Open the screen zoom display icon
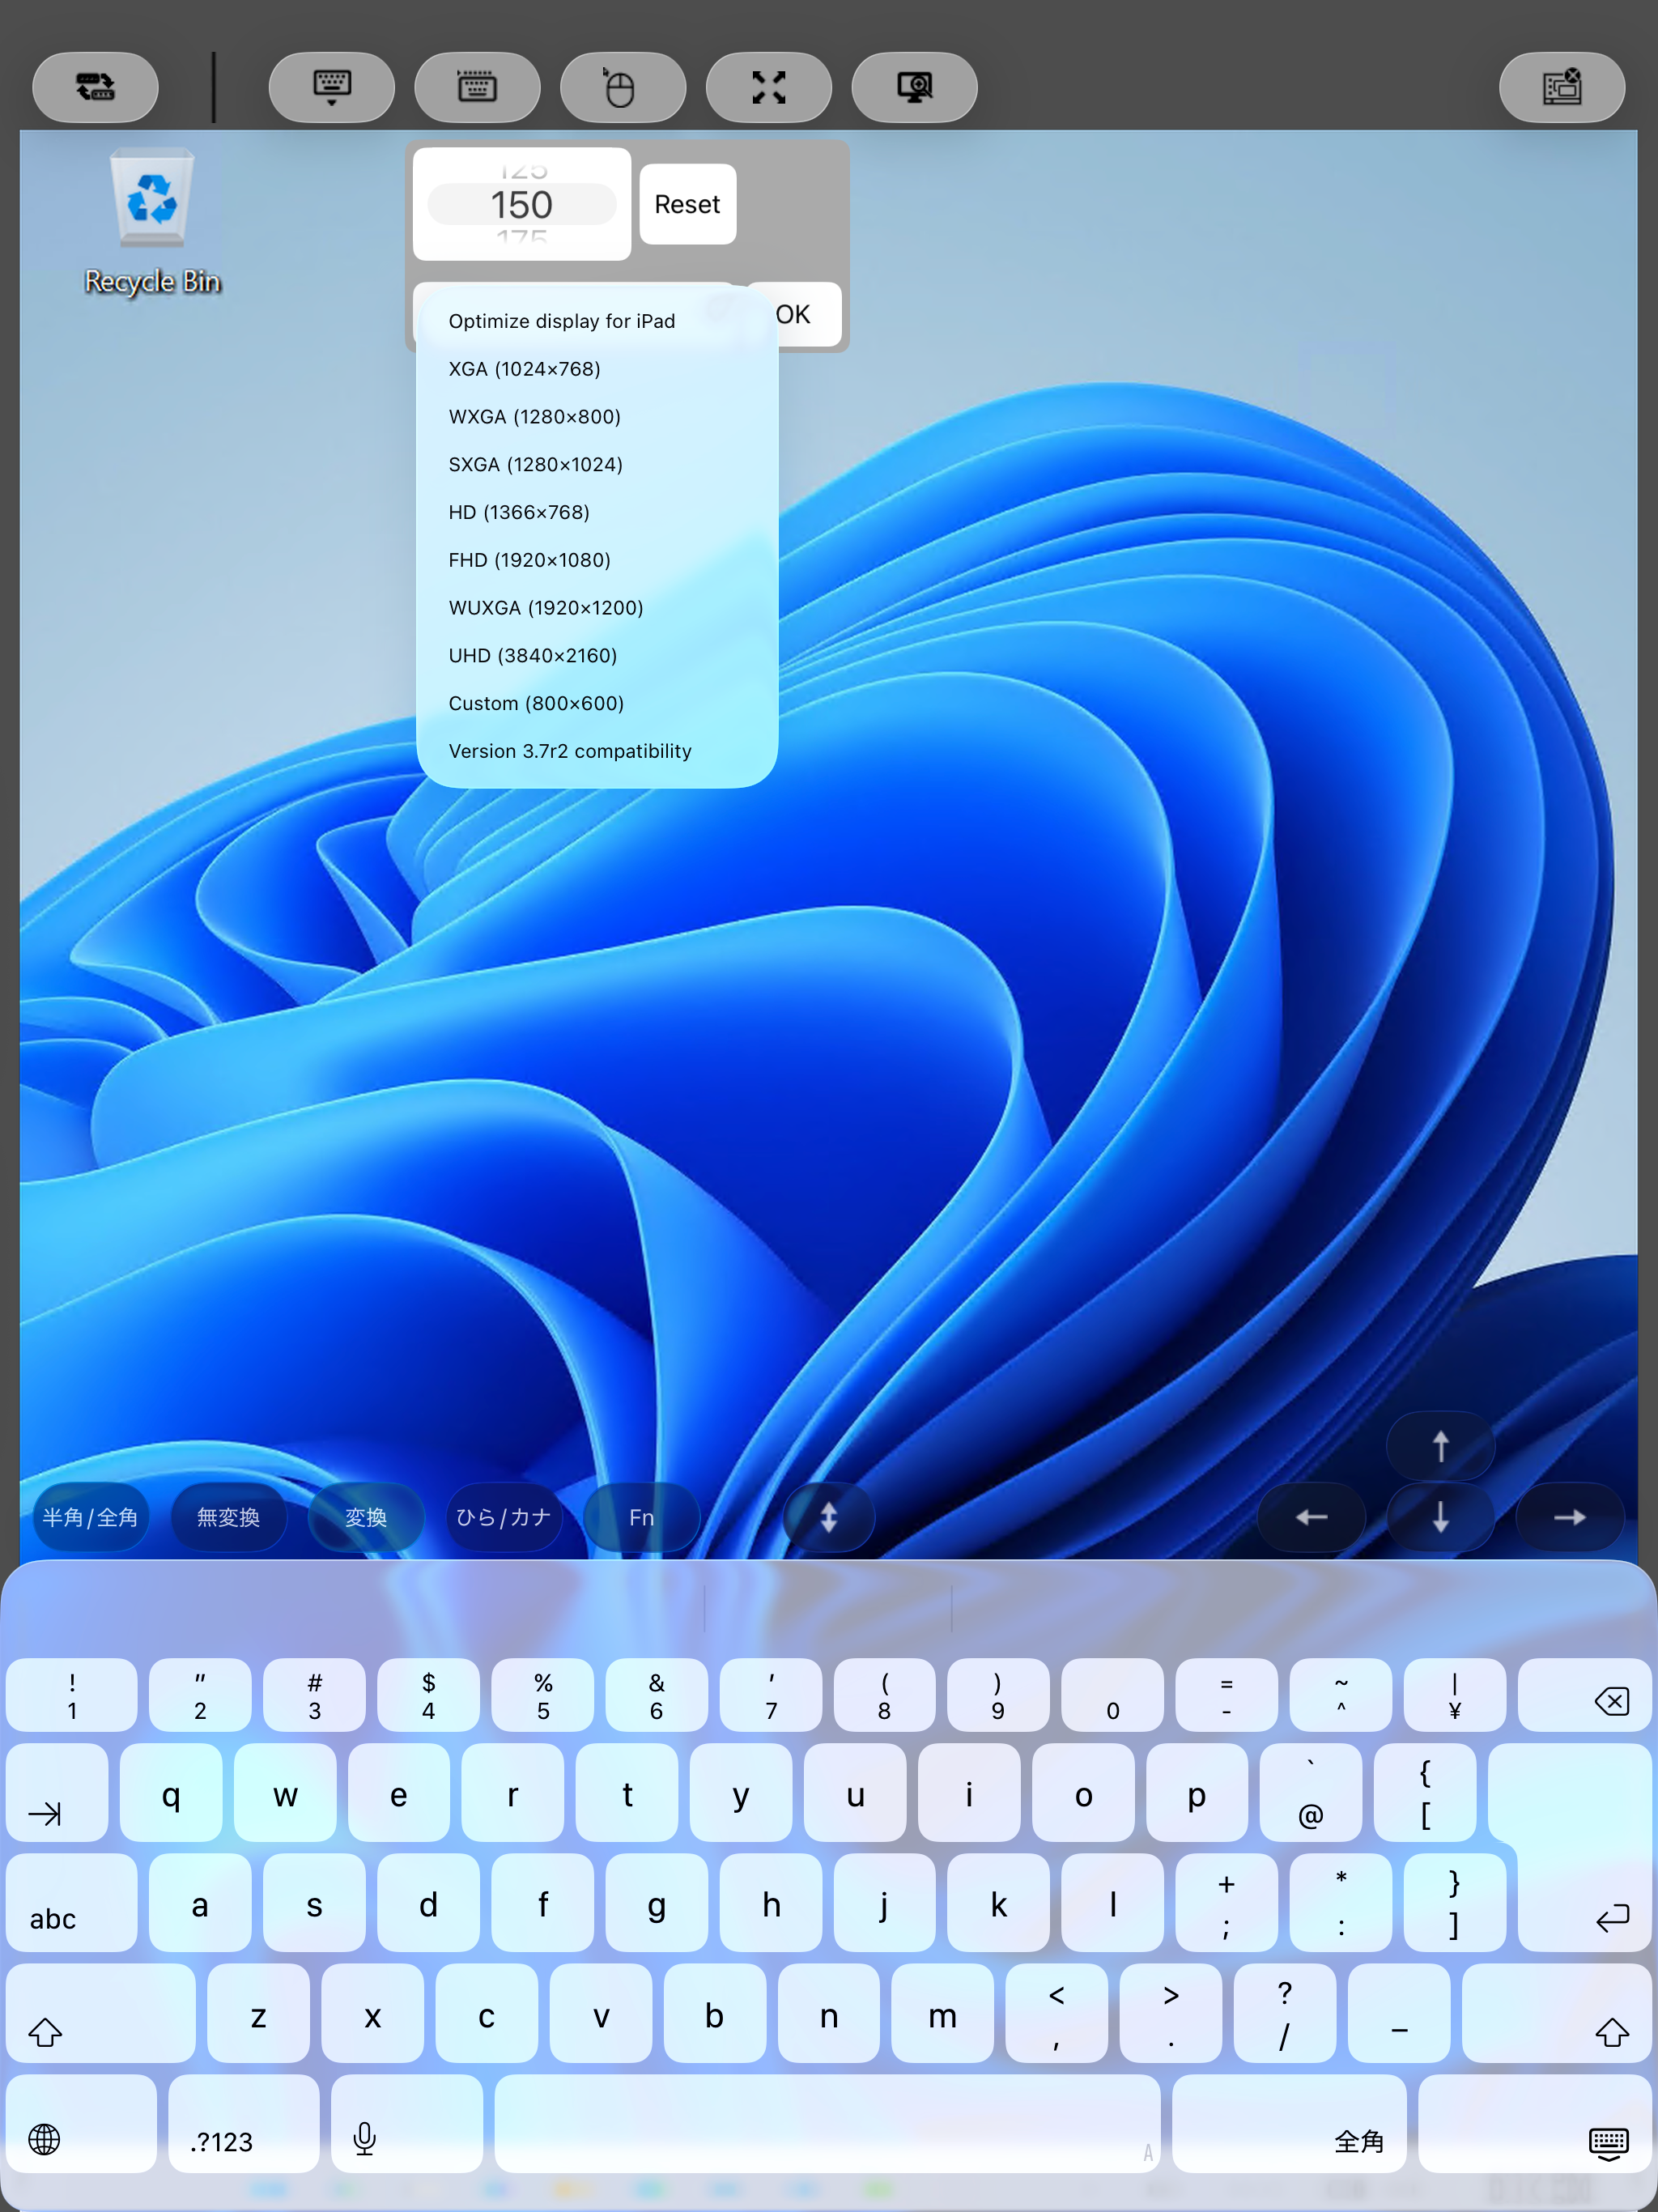 (914, 87)
